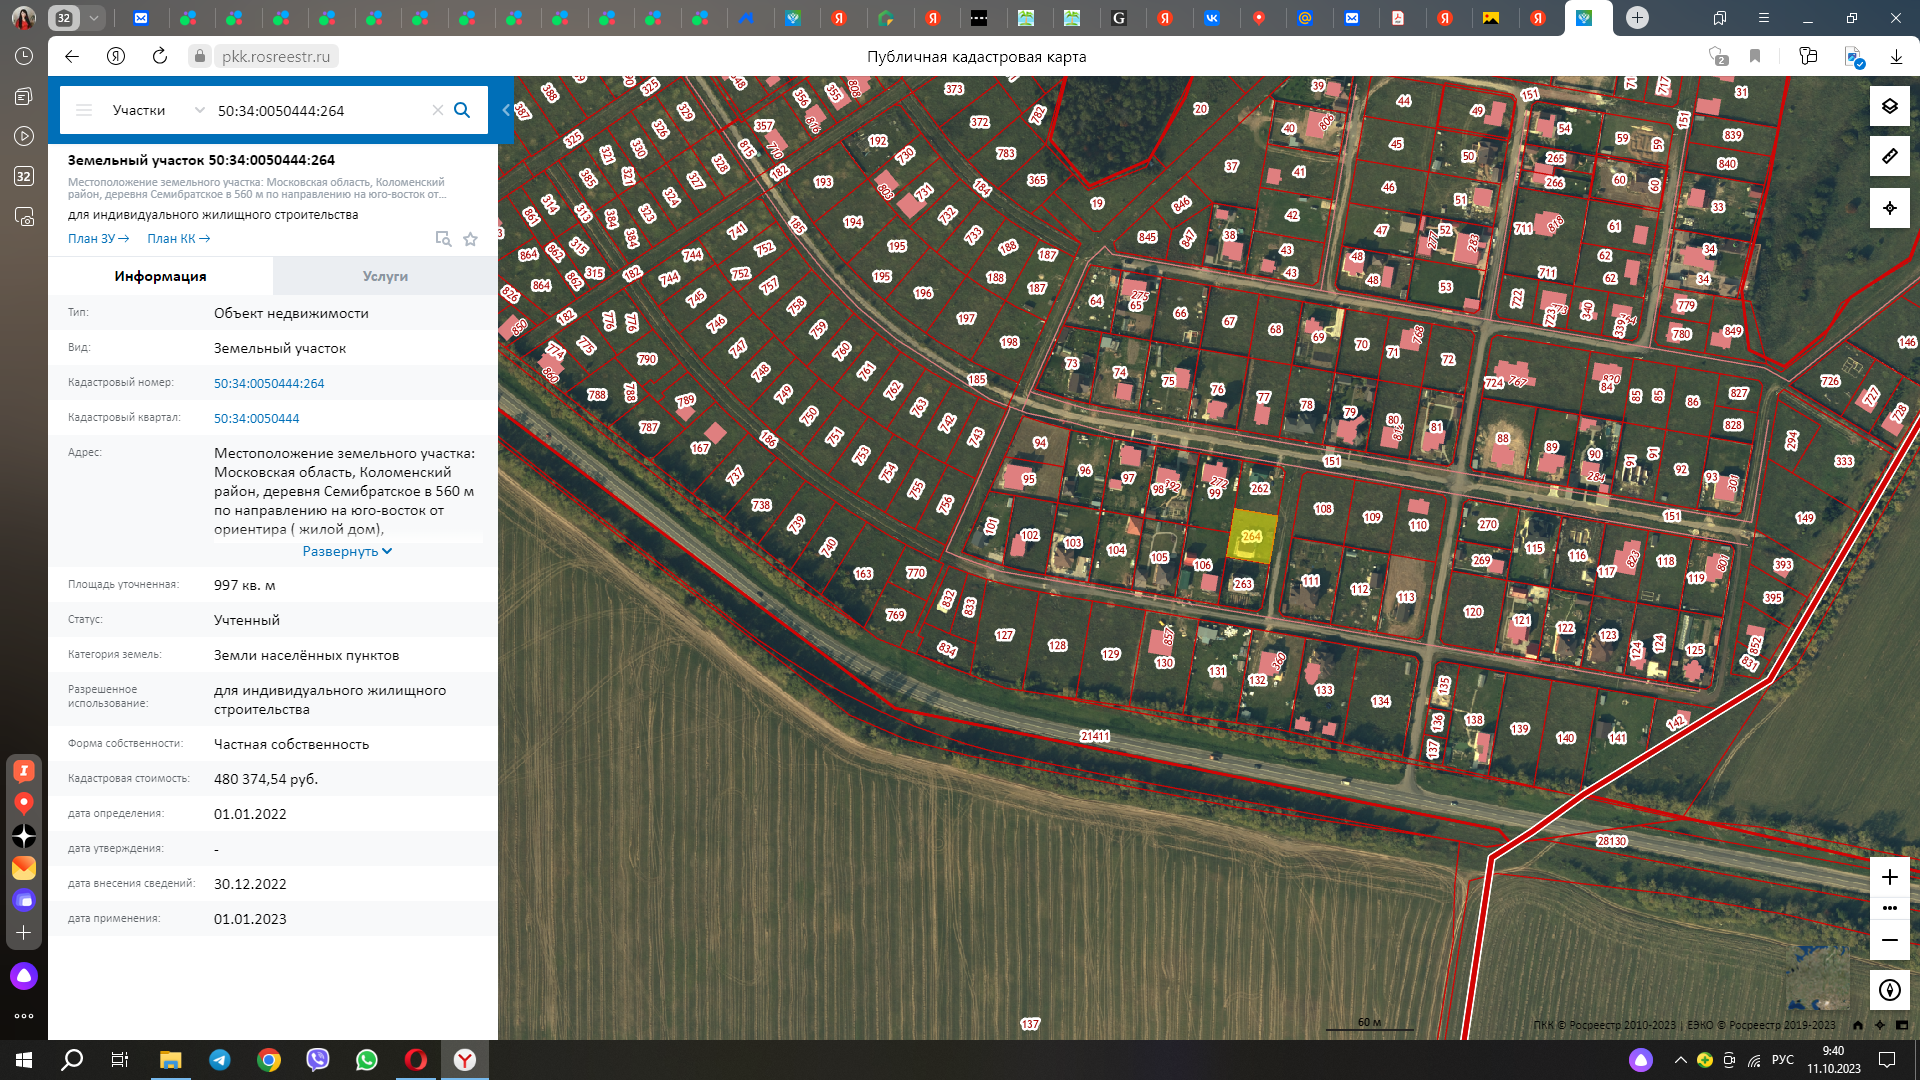Open the План ЗУ link

98,239
